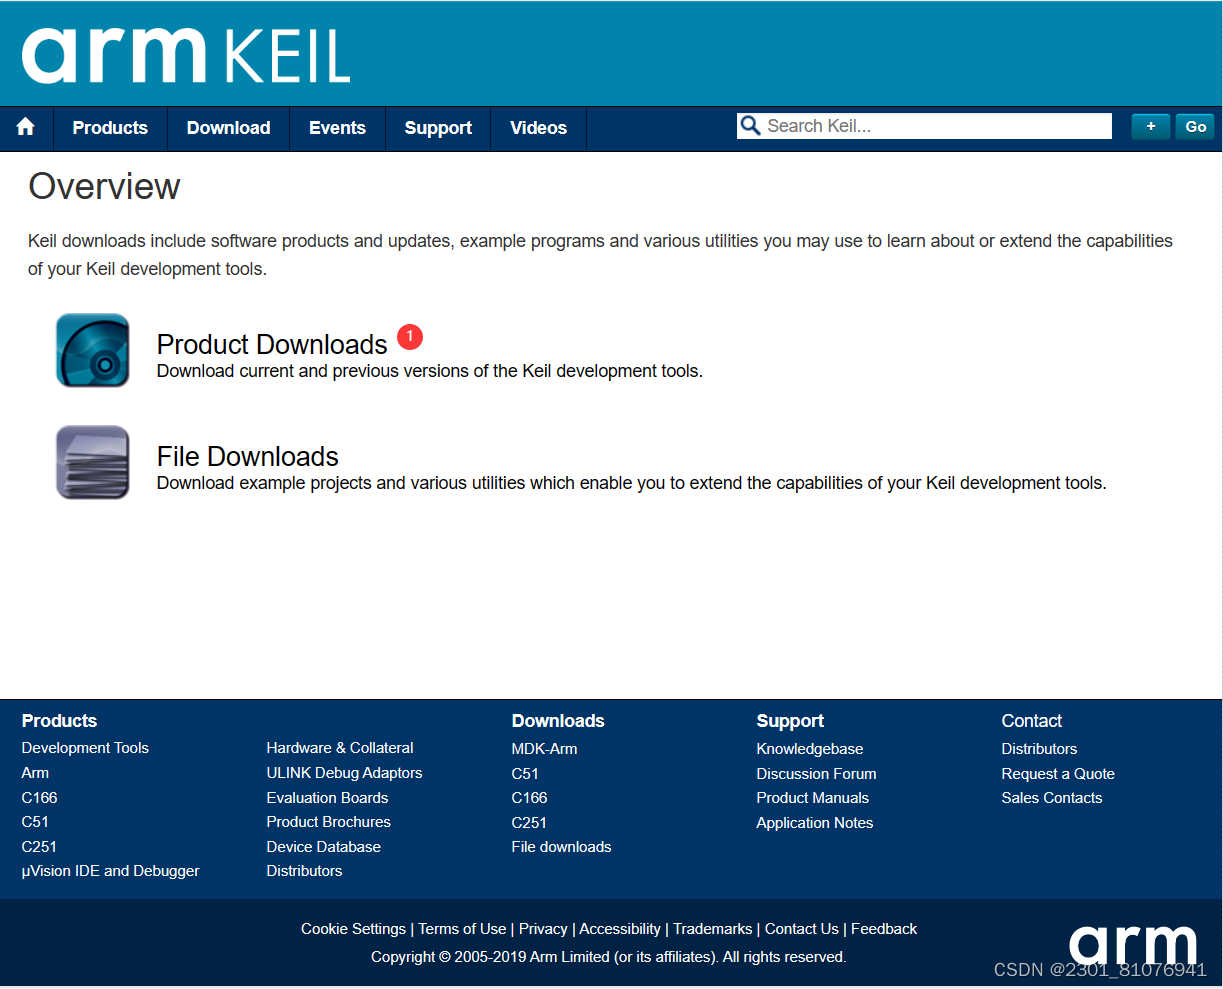Open C51 under footer Products
The width and height of the screenshot is (1223, 989).
tap(35, 822)
